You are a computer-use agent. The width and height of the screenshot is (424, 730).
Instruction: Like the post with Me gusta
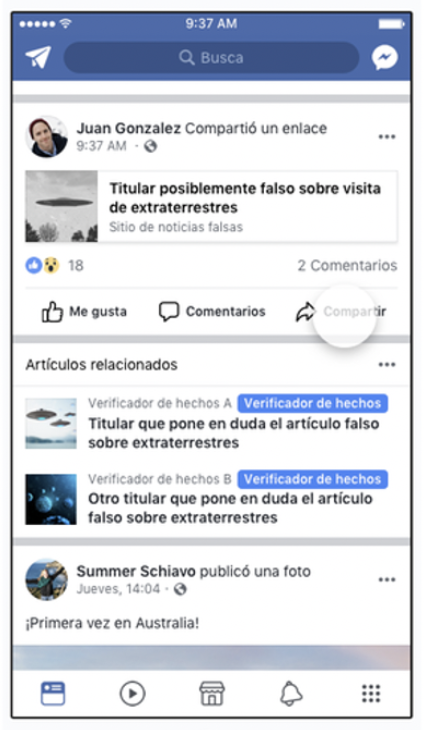pos(84,311)
